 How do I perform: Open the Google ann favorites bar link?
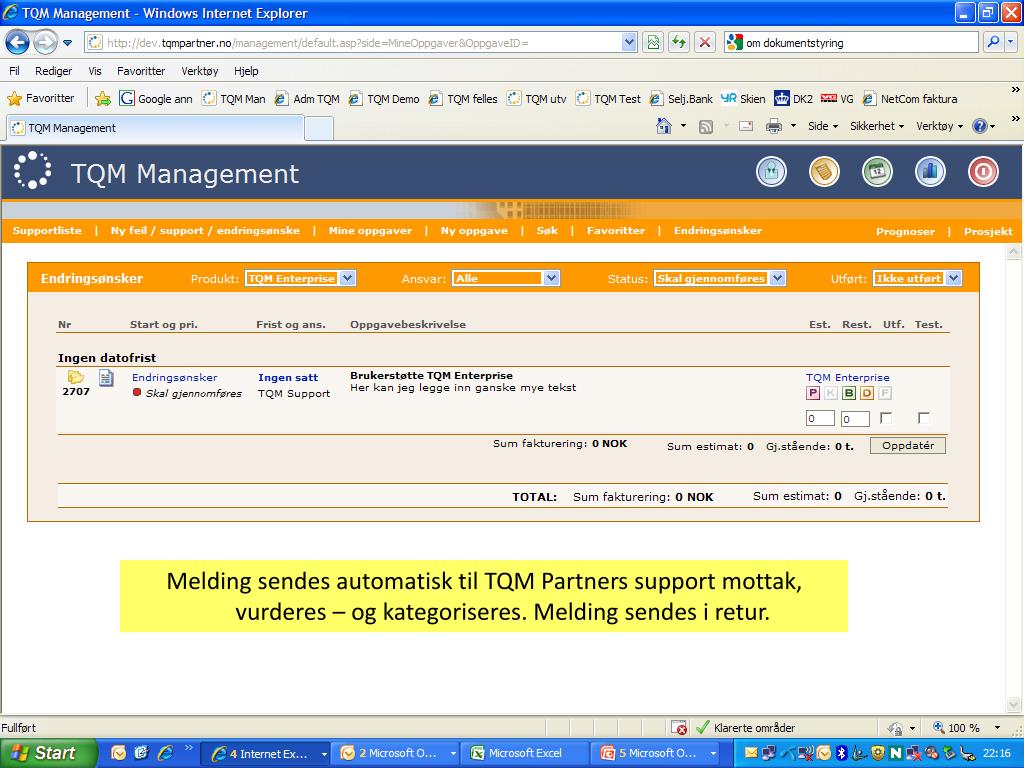point(156,99)
